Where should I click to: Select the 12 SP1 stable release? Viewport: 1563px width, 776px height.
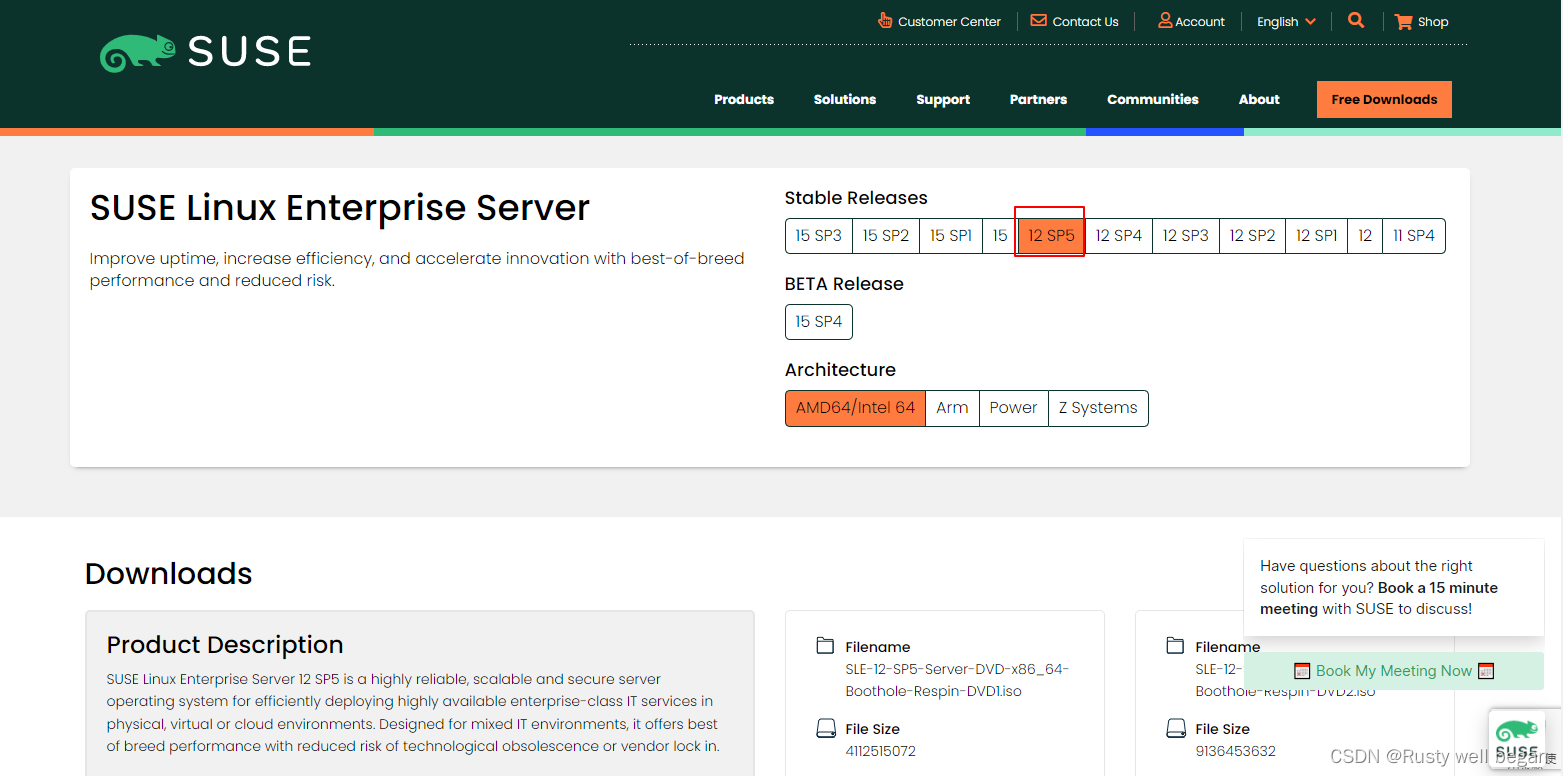click(1317, 236)
